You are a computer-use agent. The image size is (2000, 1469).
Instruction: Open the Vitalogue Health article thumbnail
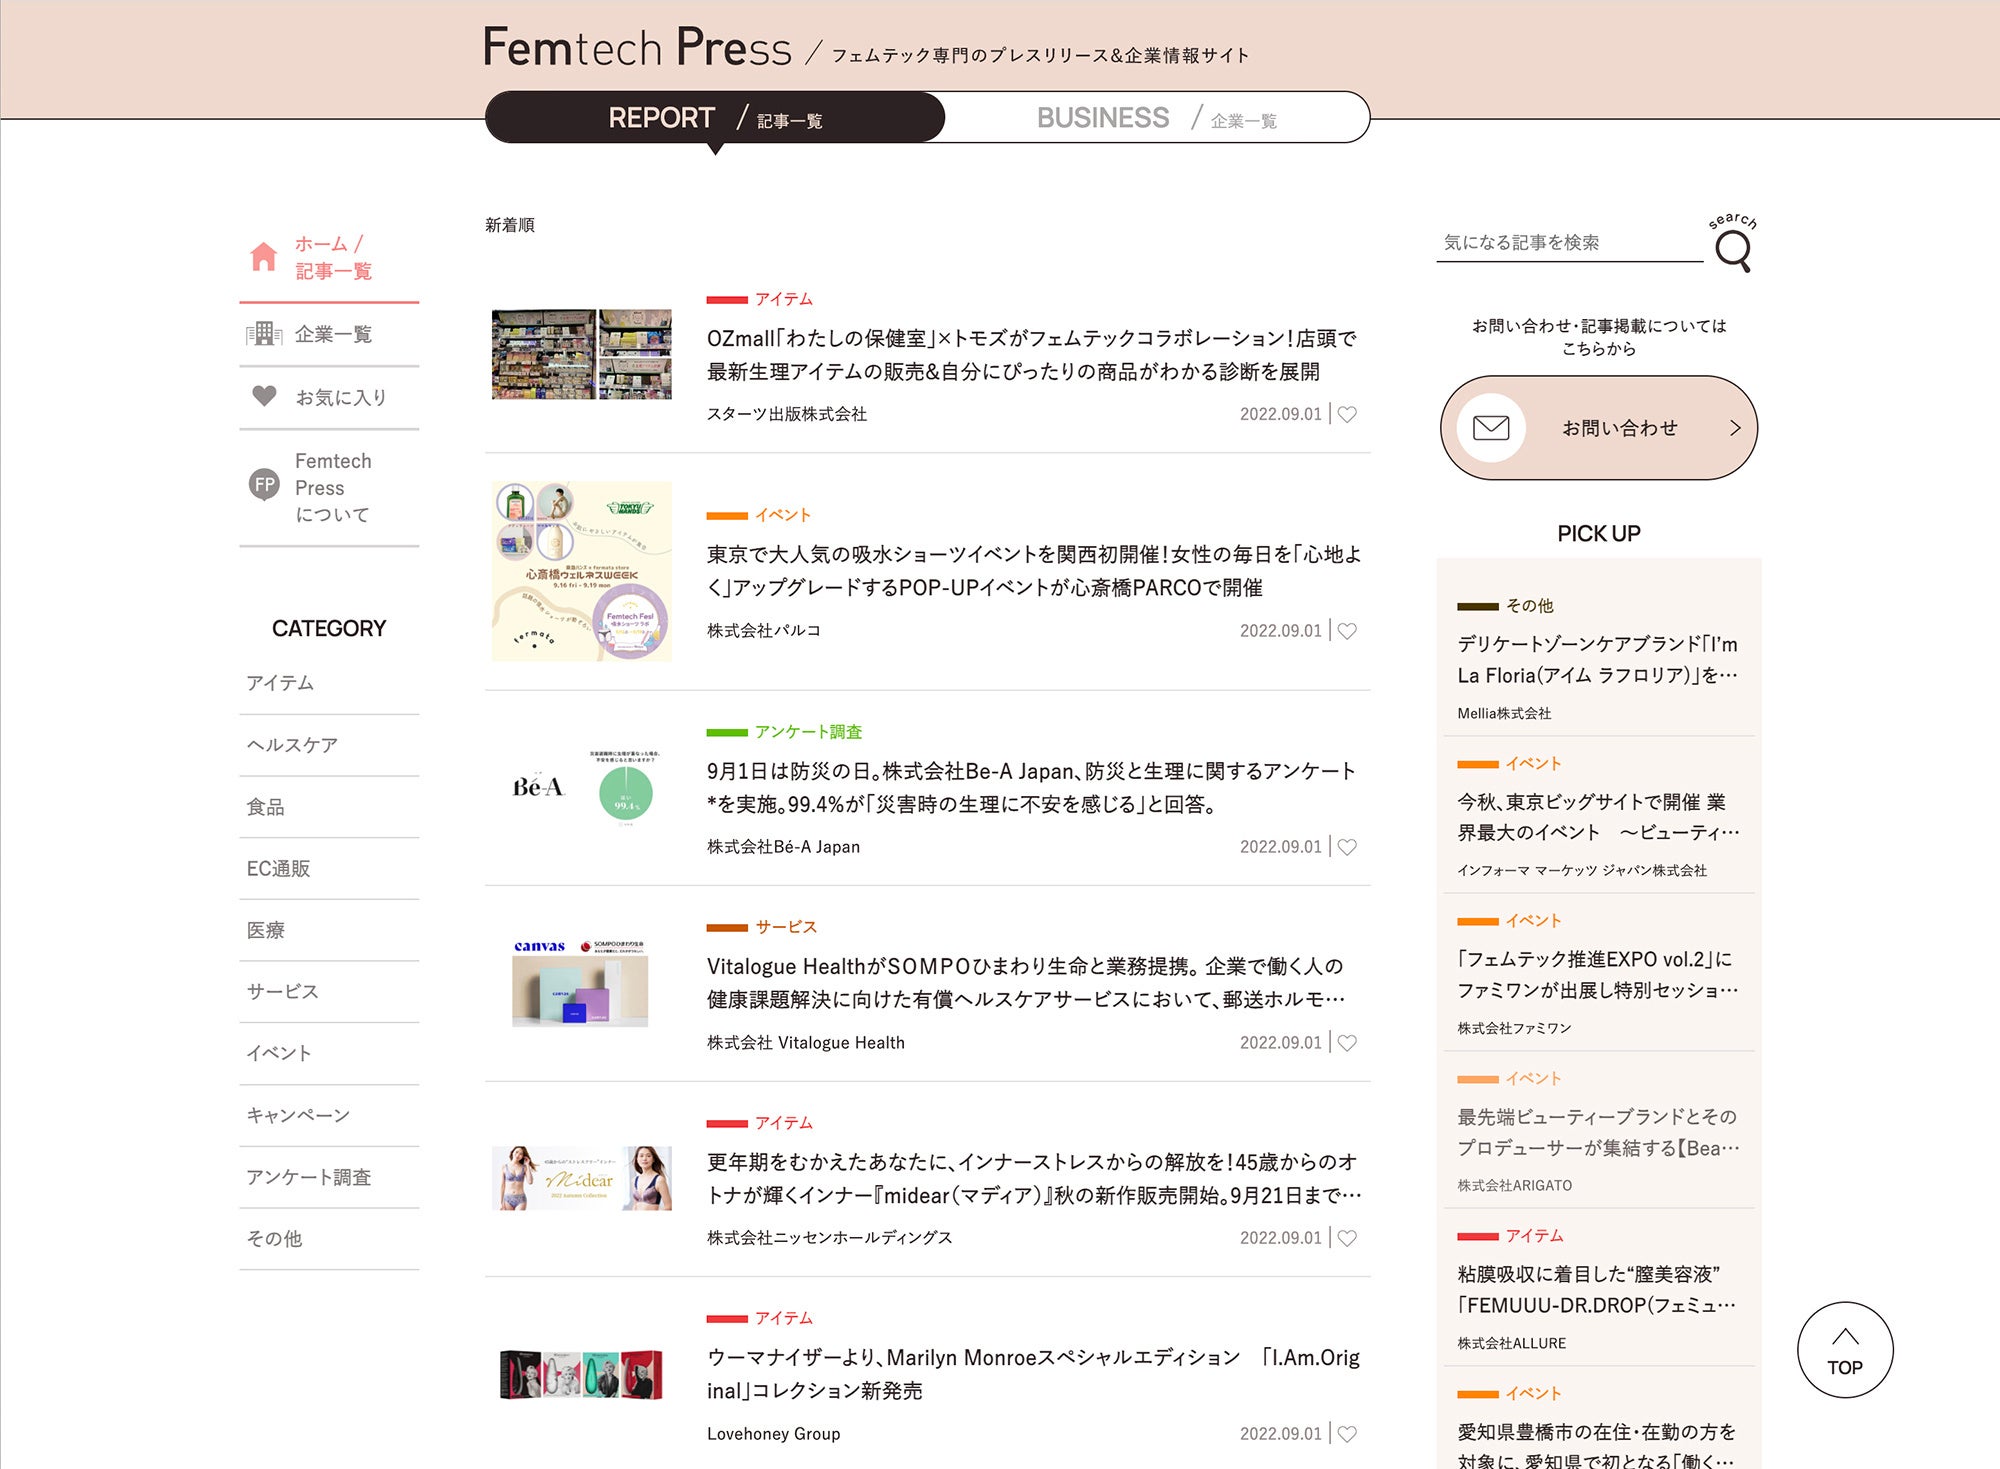pos(581,983)
